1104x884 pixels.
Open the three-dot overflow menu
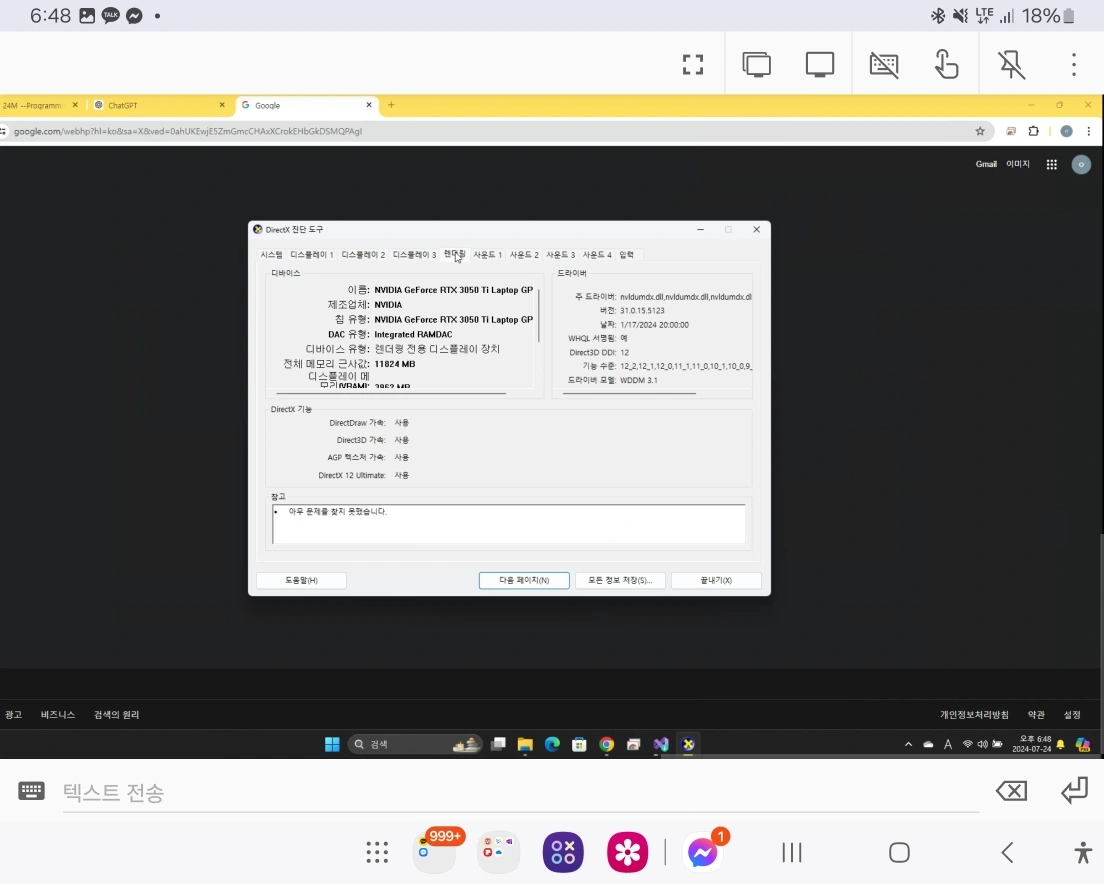point(1073,65)
